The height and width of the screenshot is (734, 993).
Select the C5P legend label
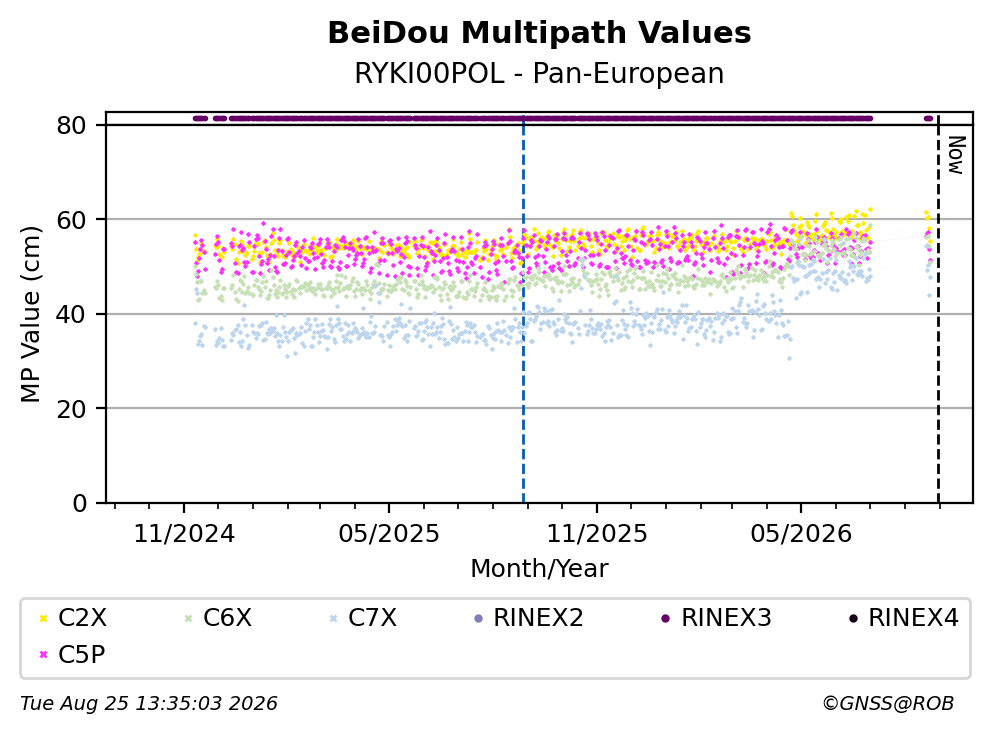[x=82, y=655]
